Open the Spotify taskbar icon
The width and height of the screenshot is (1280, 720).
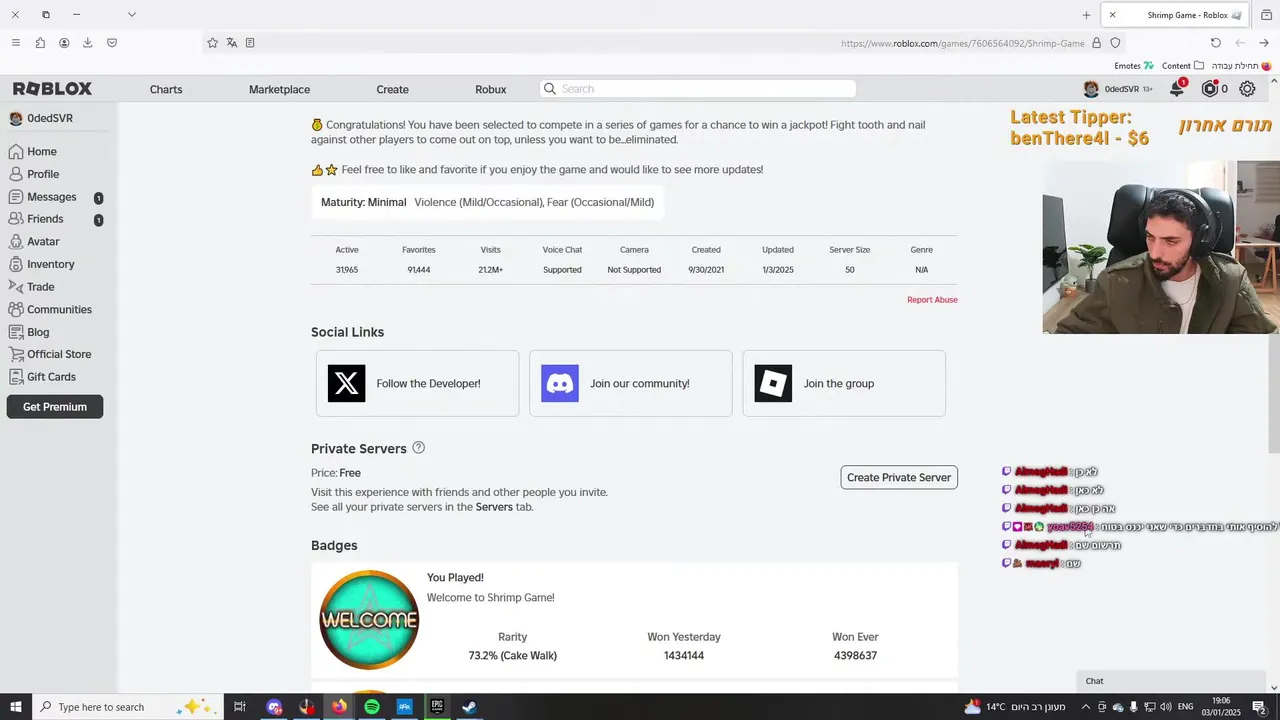(x=372, y=707)
